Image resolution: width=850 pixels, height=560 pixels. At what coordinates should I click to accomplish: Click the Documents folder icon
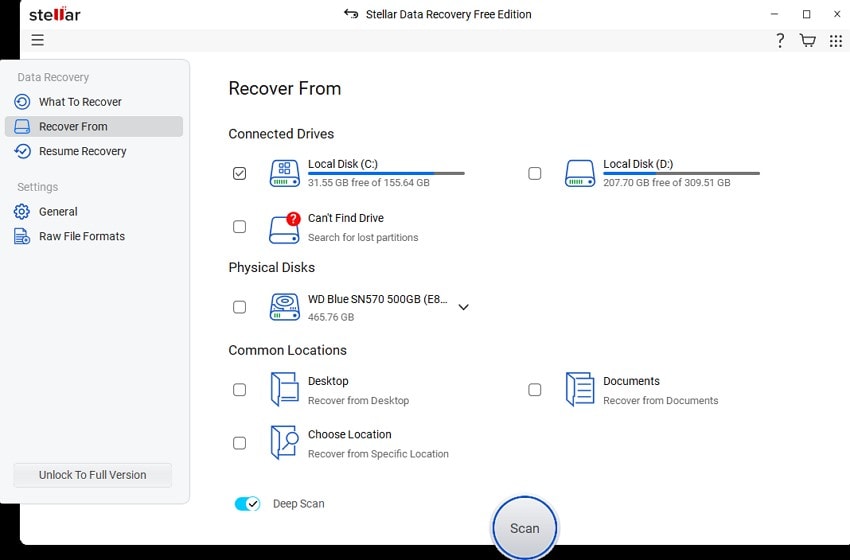pyautogui.click(x=579, y=389)
